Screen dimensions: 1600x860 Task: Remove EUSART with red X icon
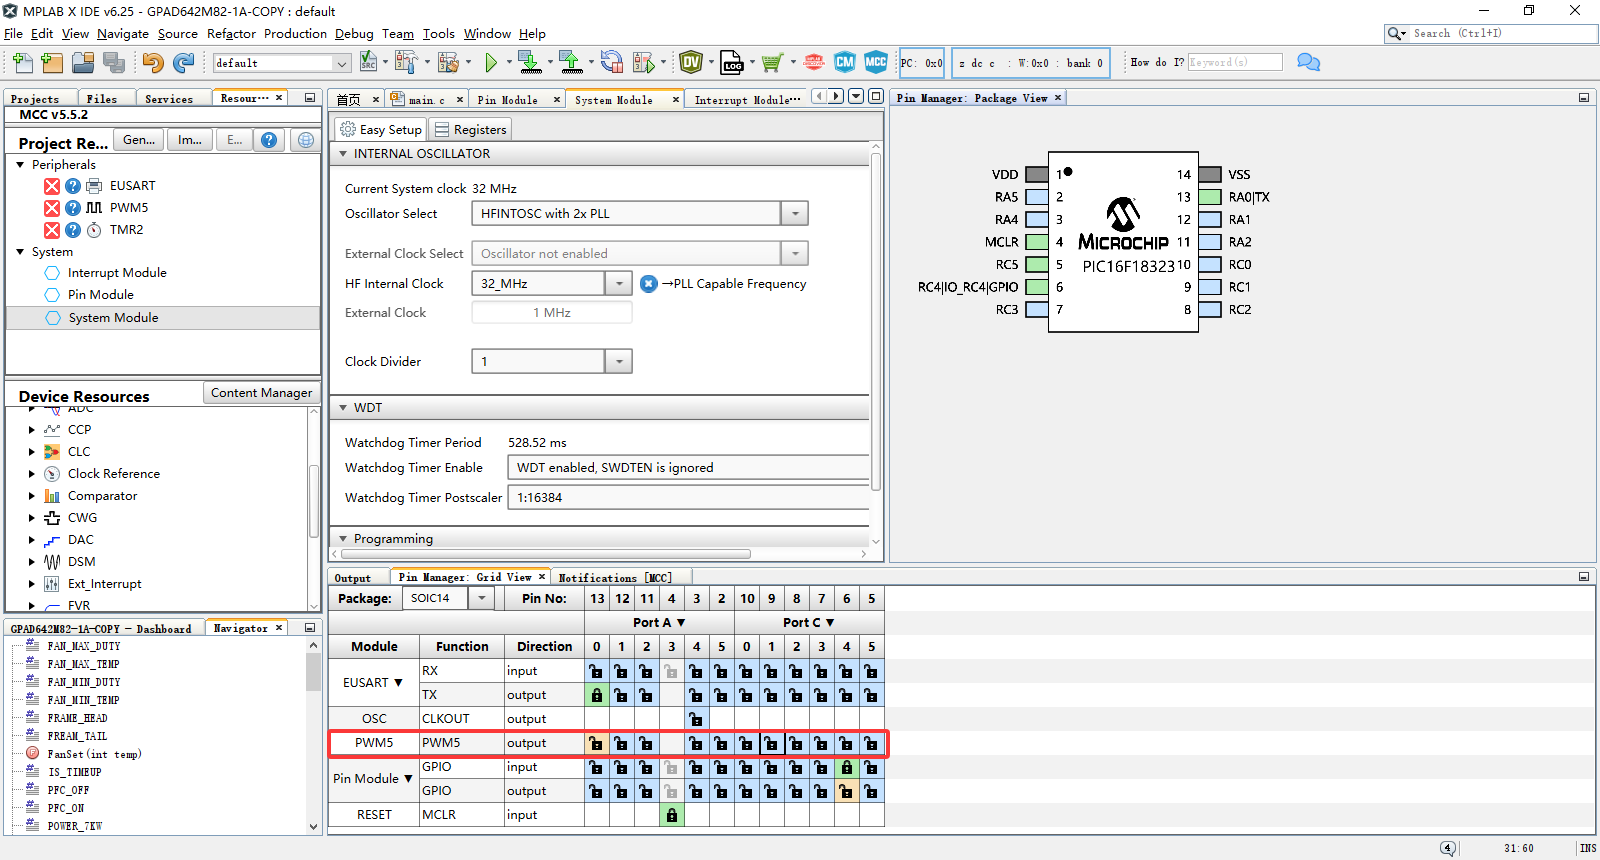(52, 186)
